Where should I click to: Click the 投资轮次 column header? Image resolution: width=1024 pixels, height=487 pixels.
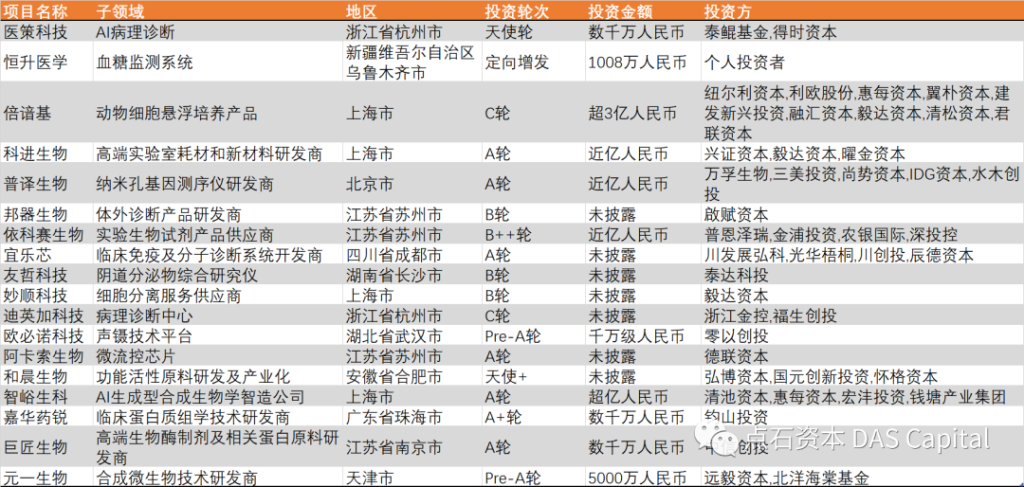[533, 10]
